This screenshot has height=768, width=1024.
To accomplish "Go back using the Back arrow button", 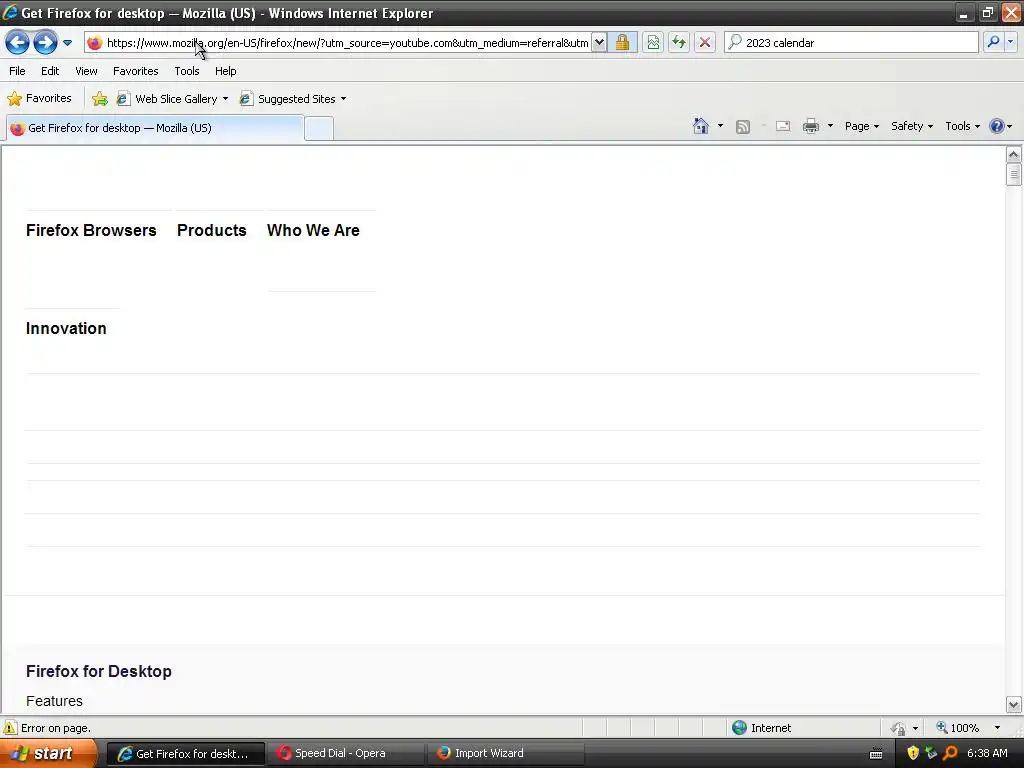I will (x=18, y=43).
